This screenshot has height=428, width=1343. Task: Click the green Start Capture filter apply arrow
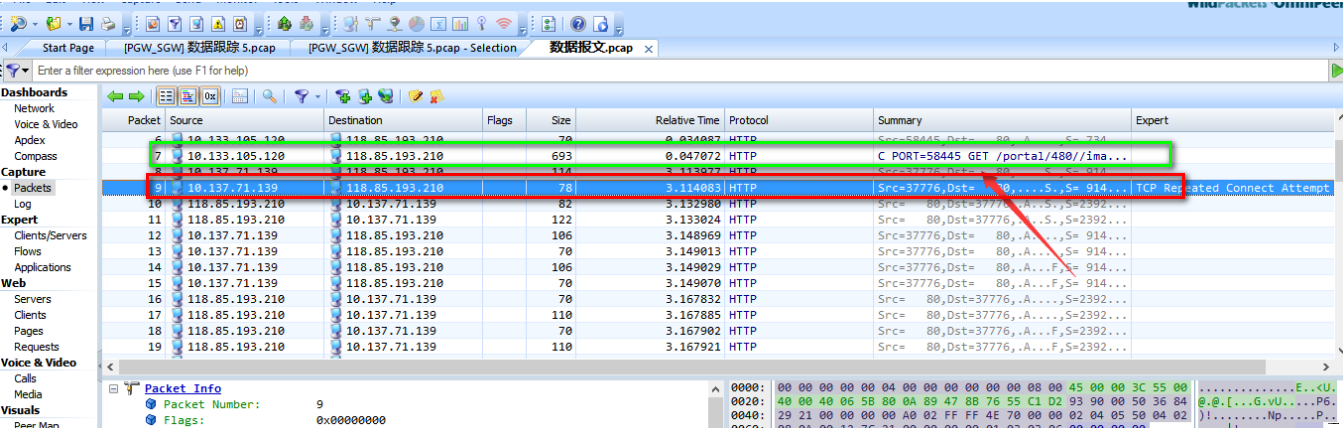pyautogui.click(x=1336, y=71)
